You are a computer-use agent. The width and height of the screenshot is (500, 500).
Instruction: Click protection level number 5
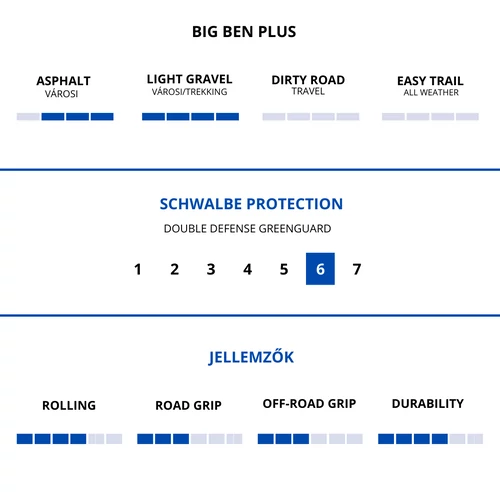pyautogui.click(x=284, y=269)
